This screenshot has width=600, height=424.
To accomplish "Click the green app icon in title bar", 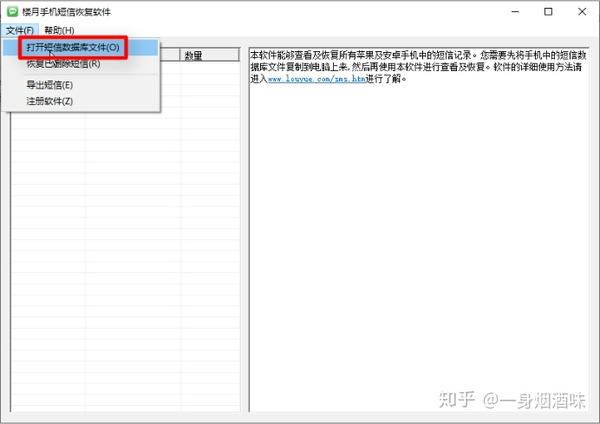I will (x=12, y=11).
